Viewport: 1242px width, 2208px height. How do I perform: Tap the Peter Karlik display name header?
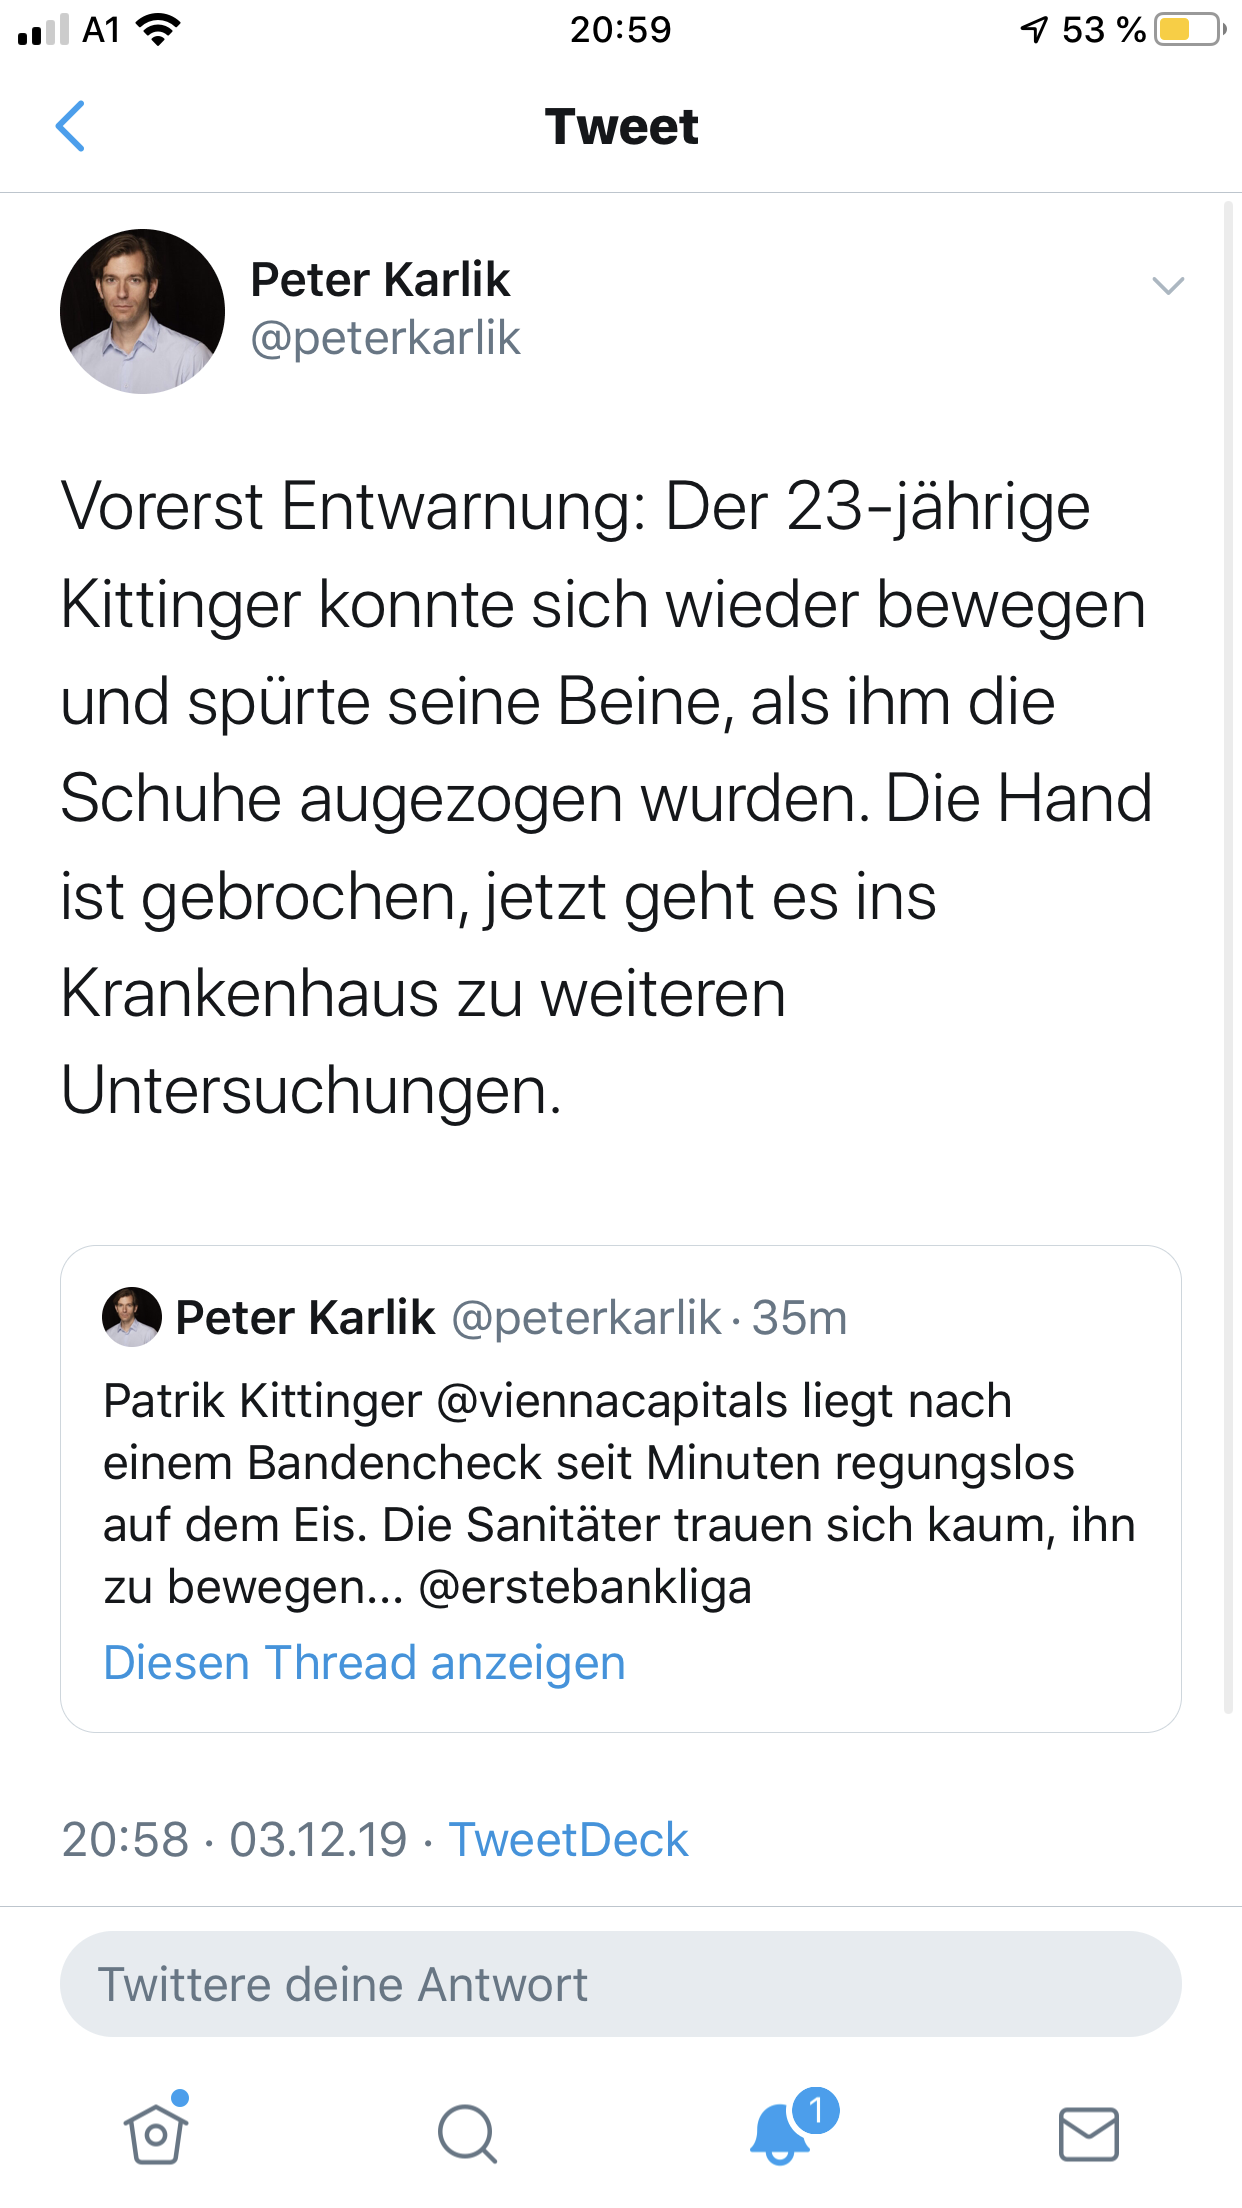(x=380, y=279)
